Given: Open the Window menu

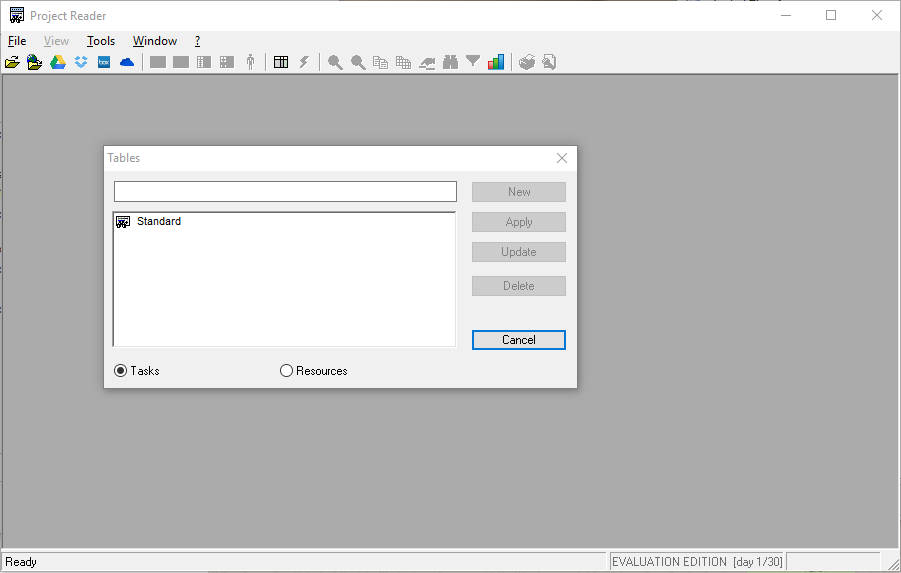Looking at the screenshot, I should (x=155, y=41).
